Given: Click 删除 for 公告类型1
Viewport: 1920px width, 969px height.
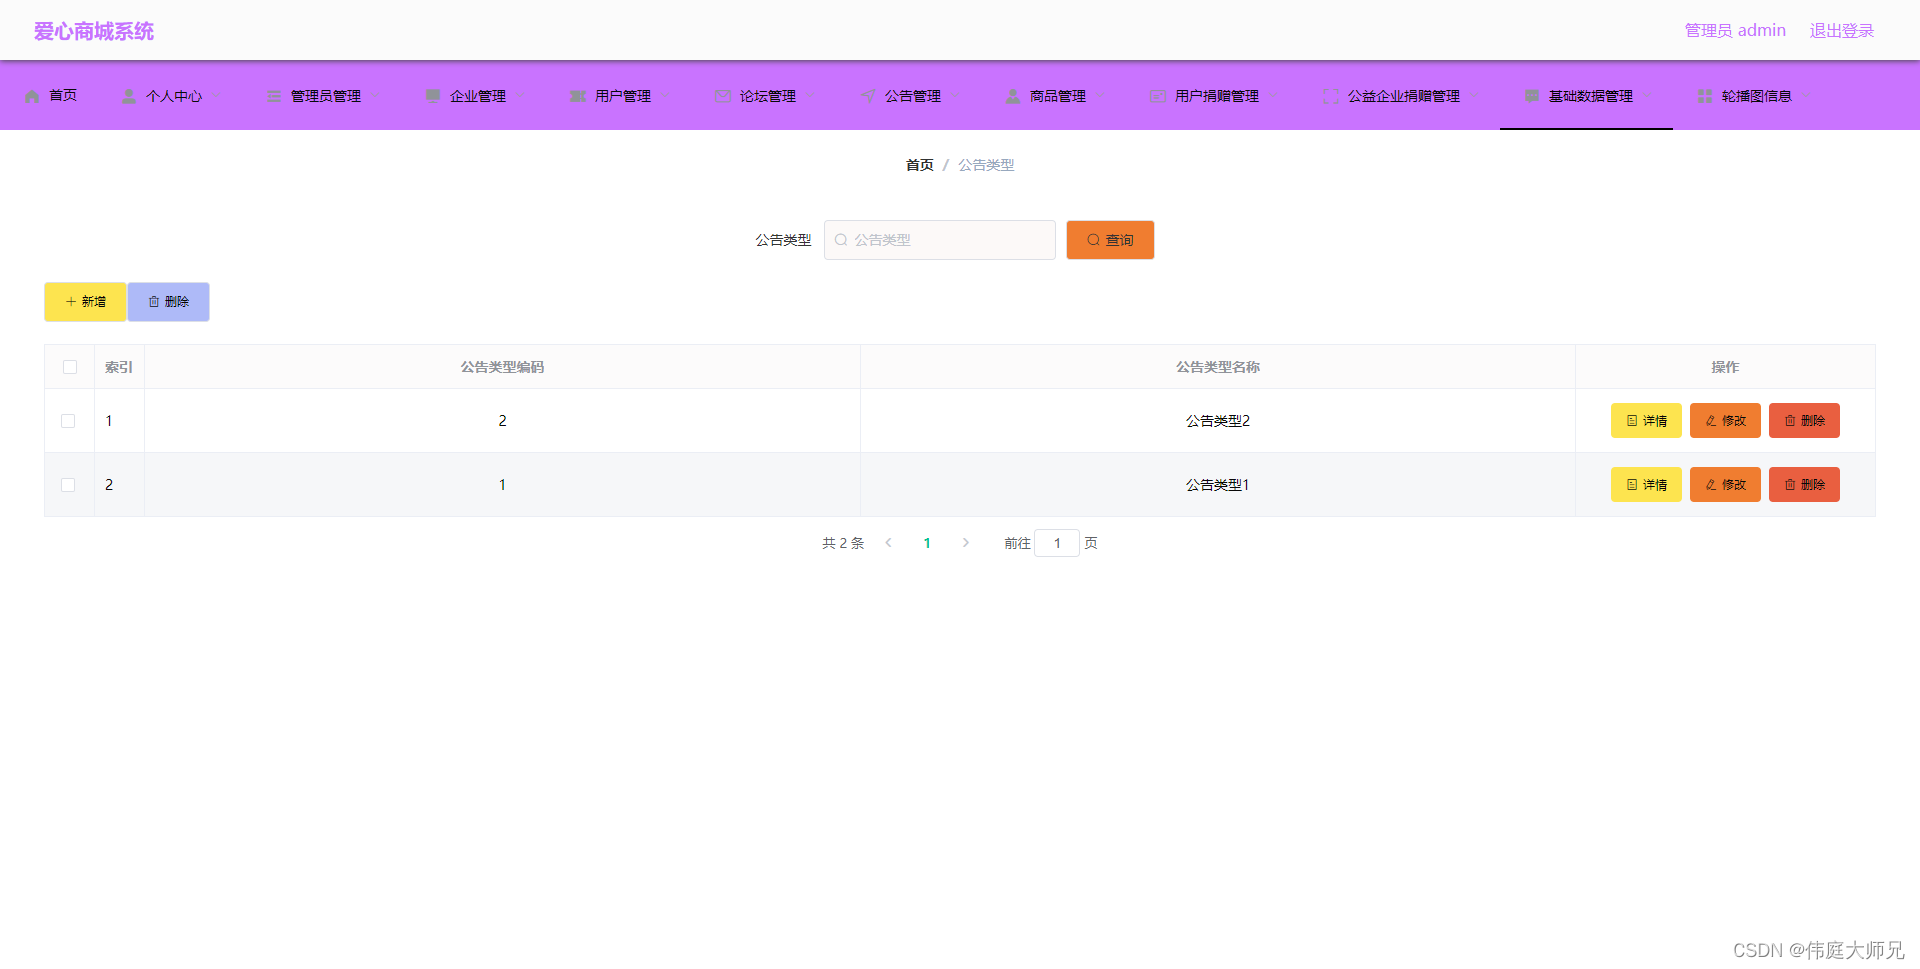Looking at the screenshot, I should click(1804, 485).
